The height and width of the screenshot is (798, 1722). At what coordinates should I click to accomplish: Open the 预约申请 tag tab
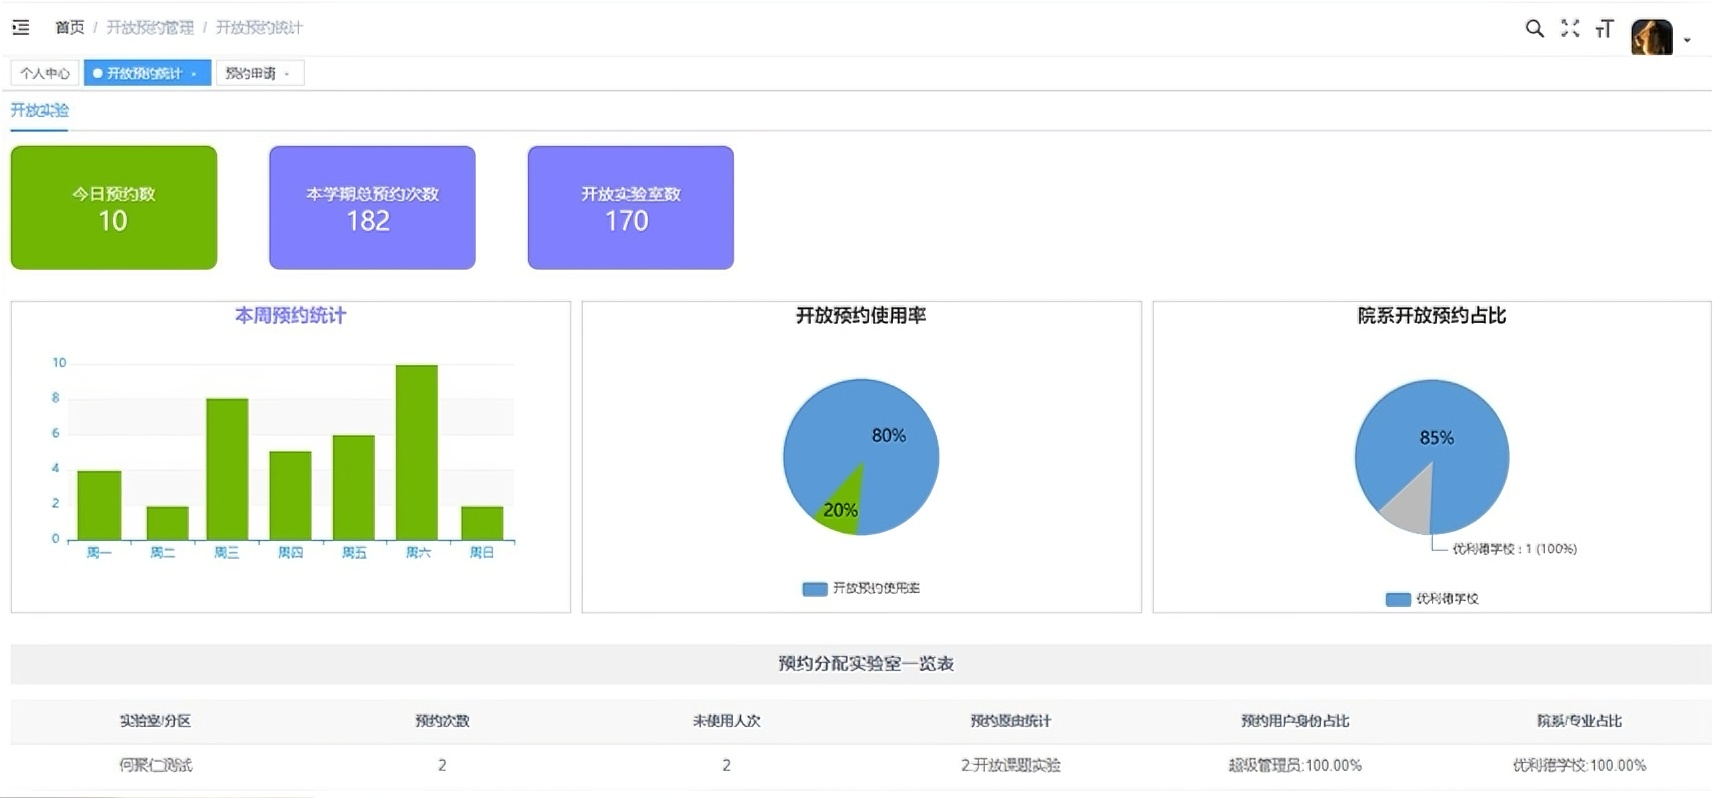tap(250, 73)
